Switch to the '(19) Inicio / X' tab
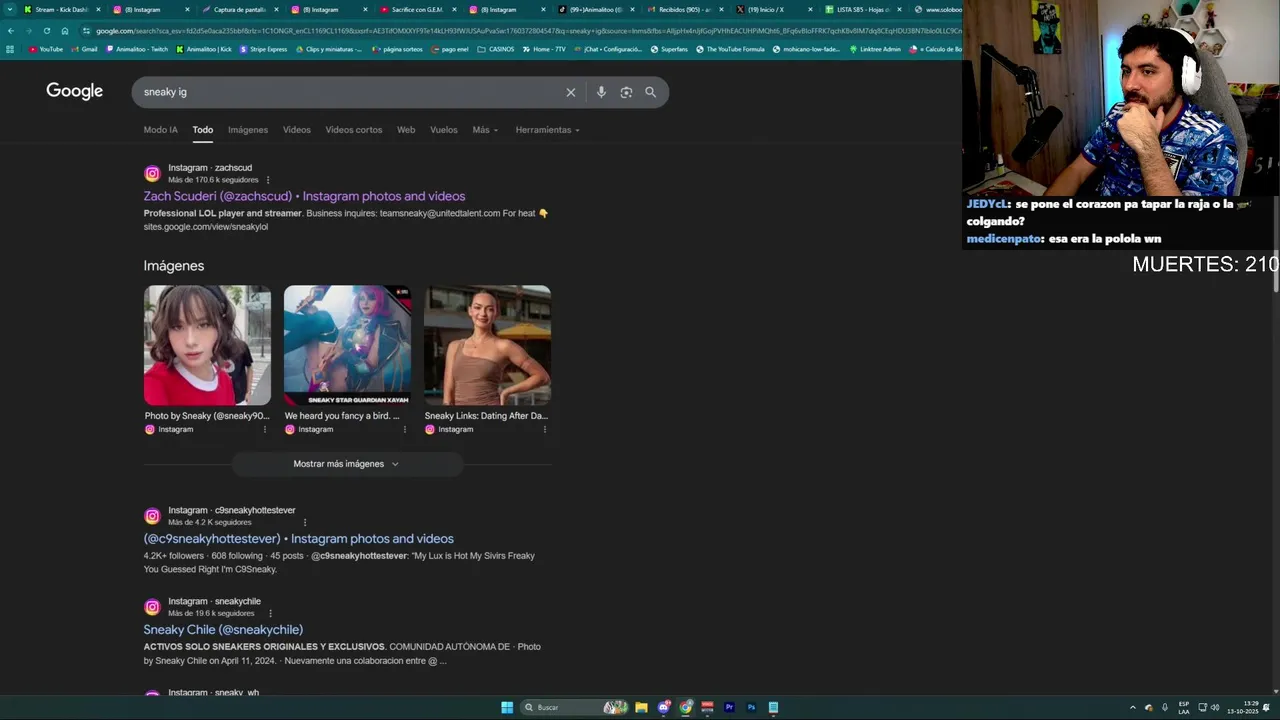Image resolution: width=1280 pixels, height=720 pixels. point(772,9)
